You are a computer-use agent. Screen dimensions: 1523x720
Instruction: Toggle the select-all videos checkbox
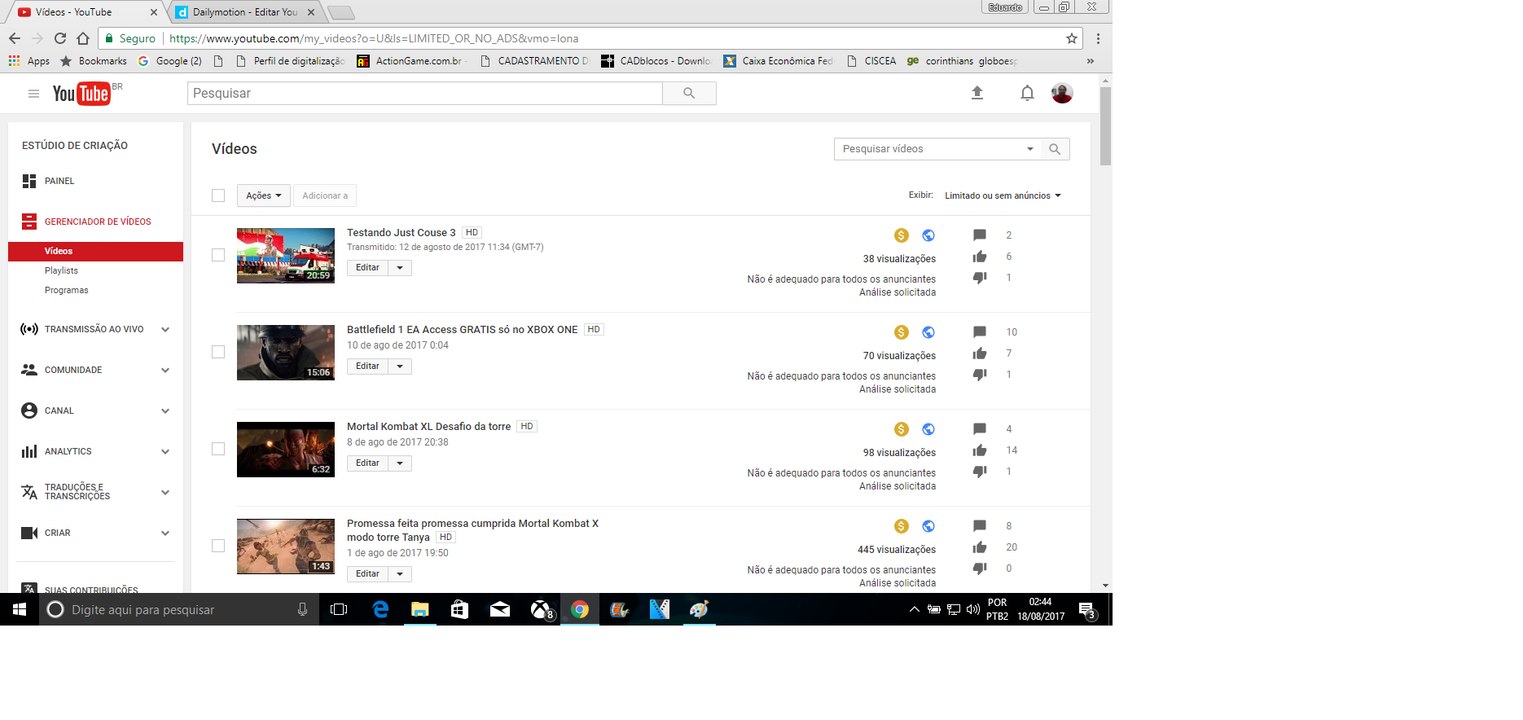[218, 196]
